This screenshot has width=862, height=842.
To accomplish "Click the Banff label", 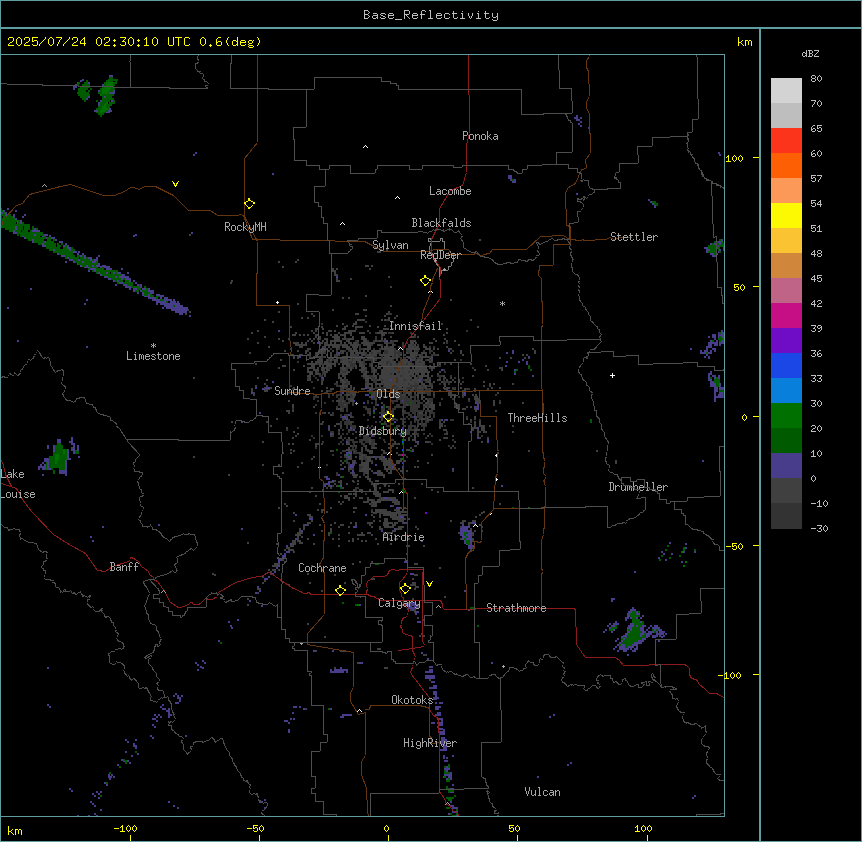I will point(124,567).
